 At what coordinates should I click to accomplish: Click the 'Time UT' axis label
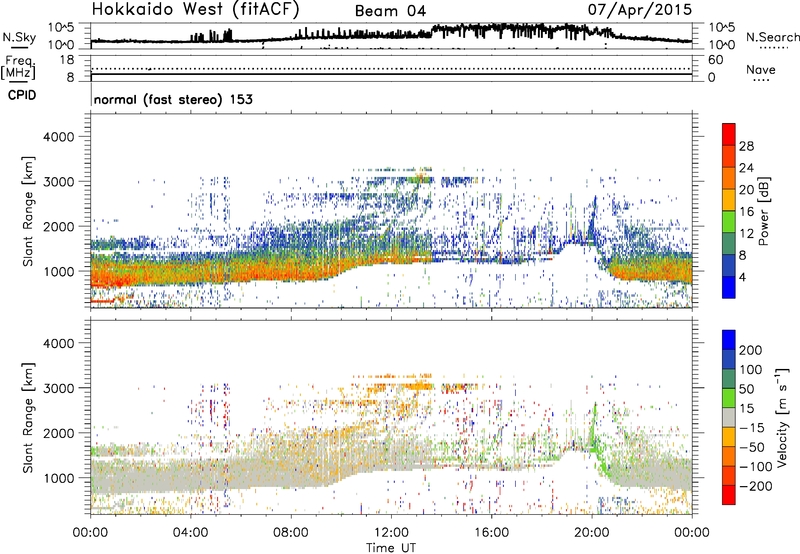[x=391, y=547]
